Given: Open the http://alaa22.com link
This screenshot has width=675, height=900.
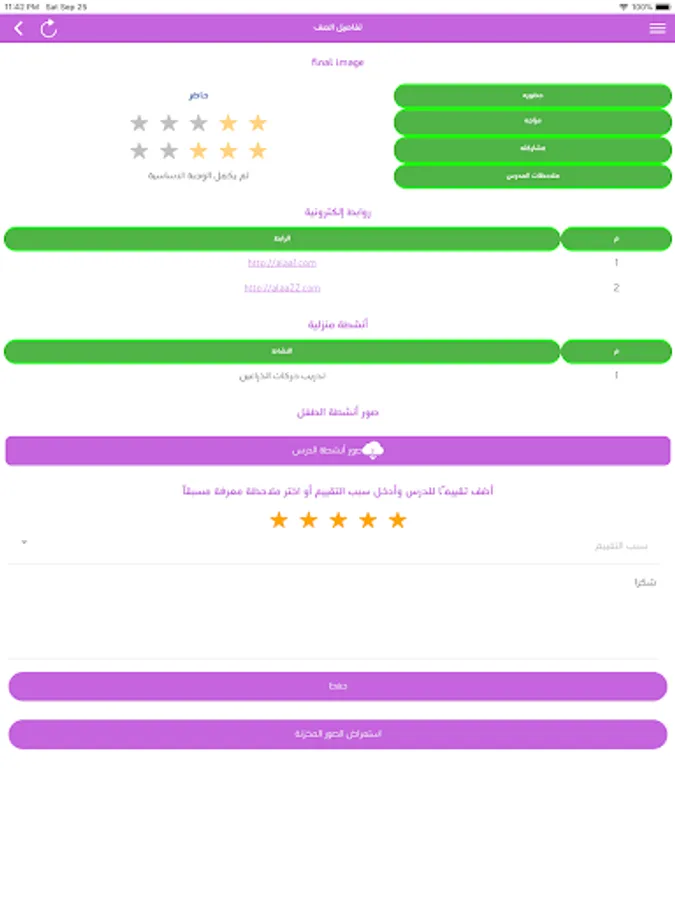Looking at the screenshot, I should pyautogui.click(x=282, y=288).
